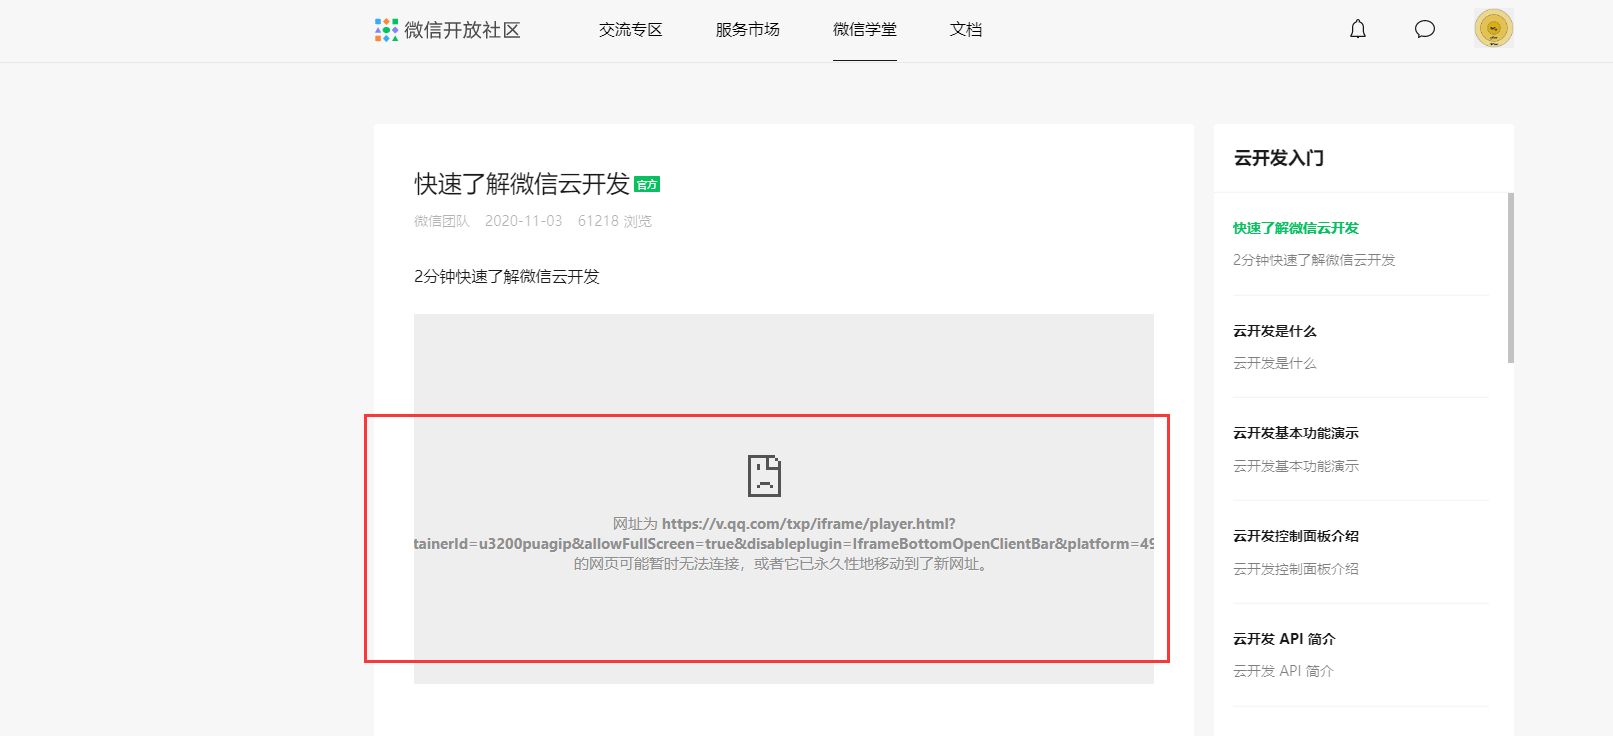This screenshot has height=736, width=1613.
Task: Click the view count 61218 浏览
Action: (x=615, y=221)
